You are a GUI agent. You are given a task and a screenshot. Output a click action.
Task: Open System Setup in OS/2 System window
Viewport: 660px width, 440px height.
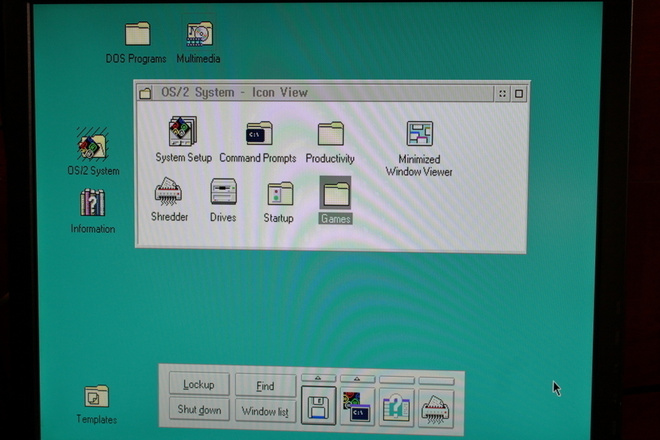click(x=183, y=131)
